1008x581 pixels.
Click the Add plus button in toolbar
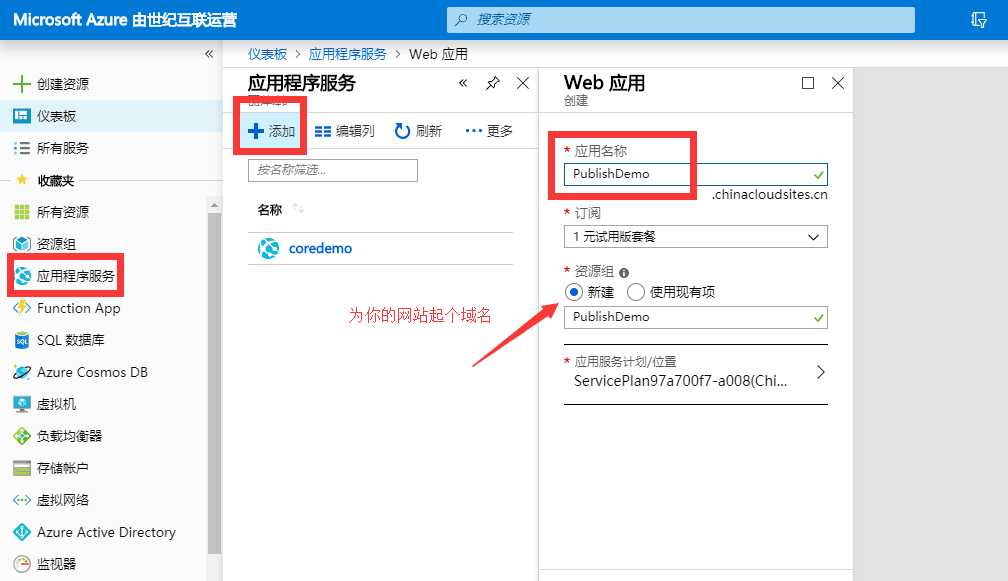pos(271,131)
